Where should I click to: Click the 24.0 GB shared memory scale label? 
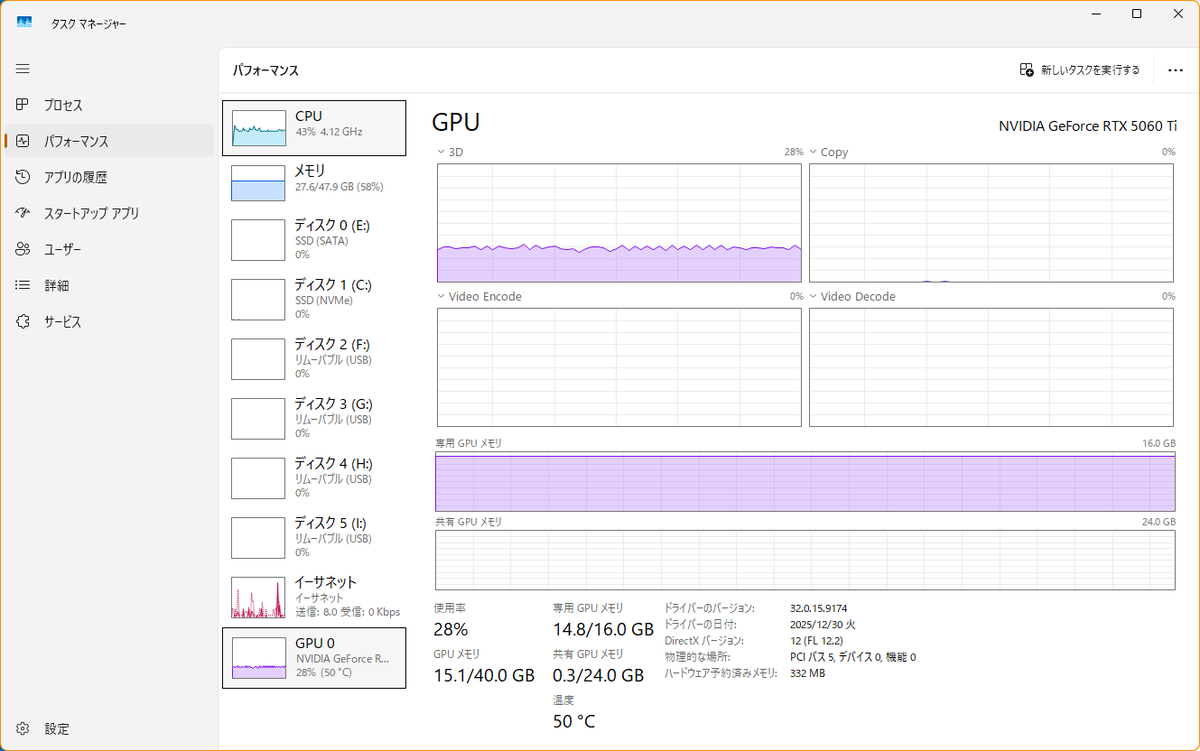[x=1158, y=522]
